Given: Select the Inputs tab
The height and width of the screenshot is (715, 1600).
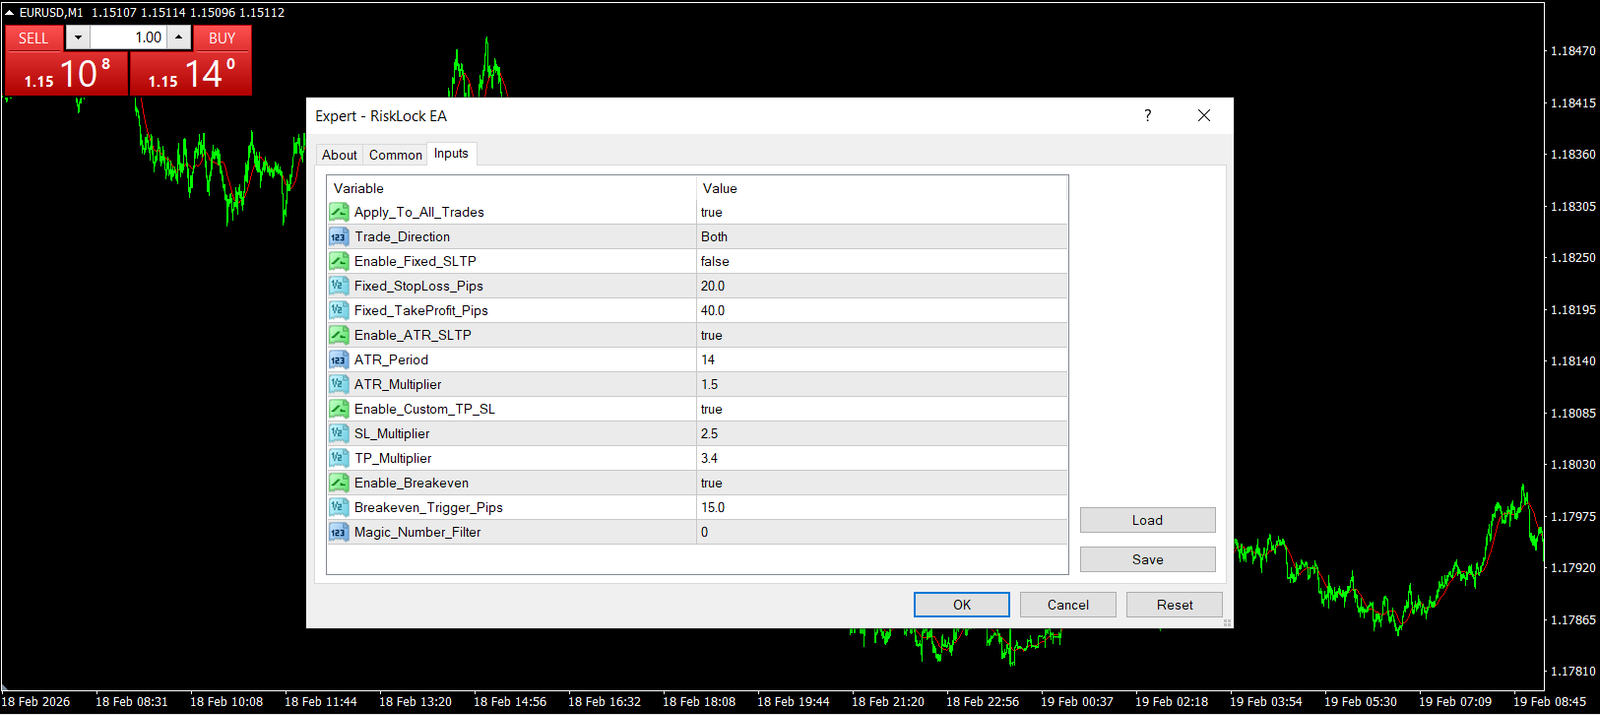Looking at the screenshot, I should click(x=451, y=153).
